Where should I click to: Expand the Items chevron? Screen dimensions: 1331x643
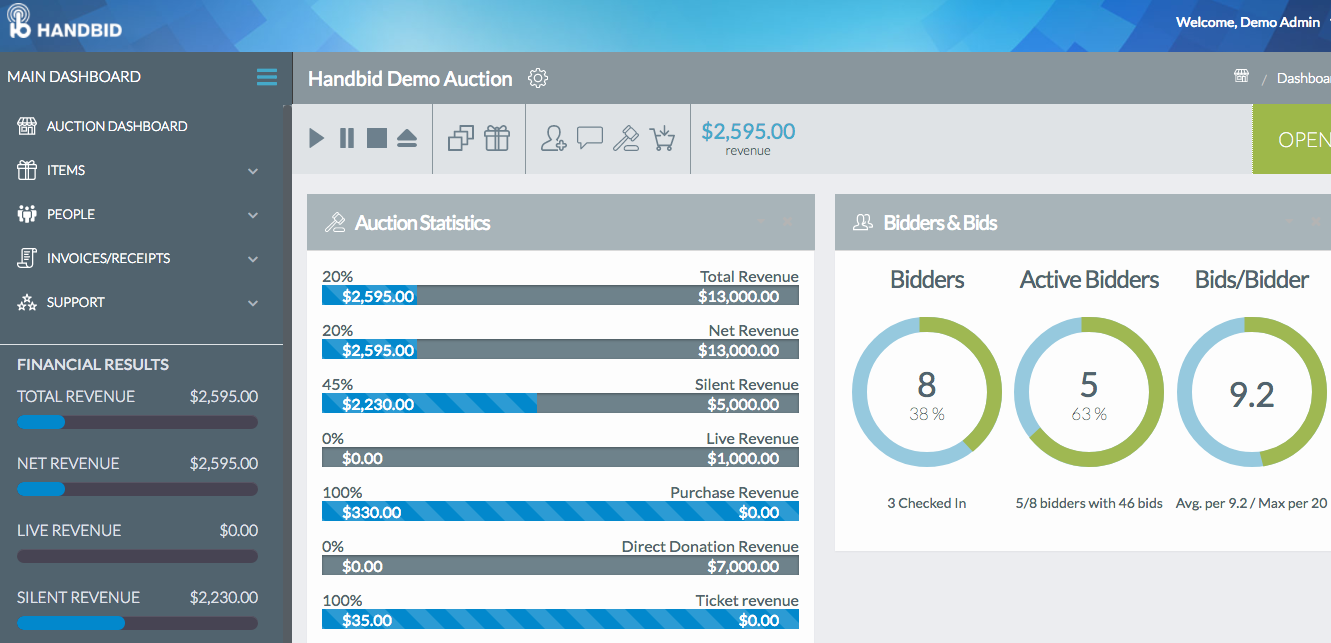(253, 171)
